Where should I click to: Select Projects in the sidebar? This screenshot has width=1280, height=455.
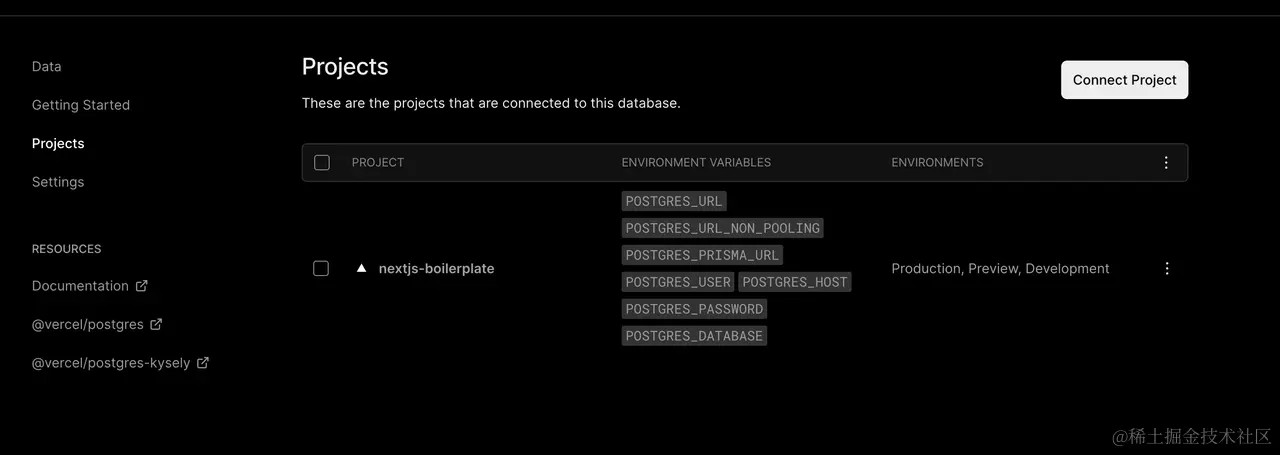click(58, 143)
